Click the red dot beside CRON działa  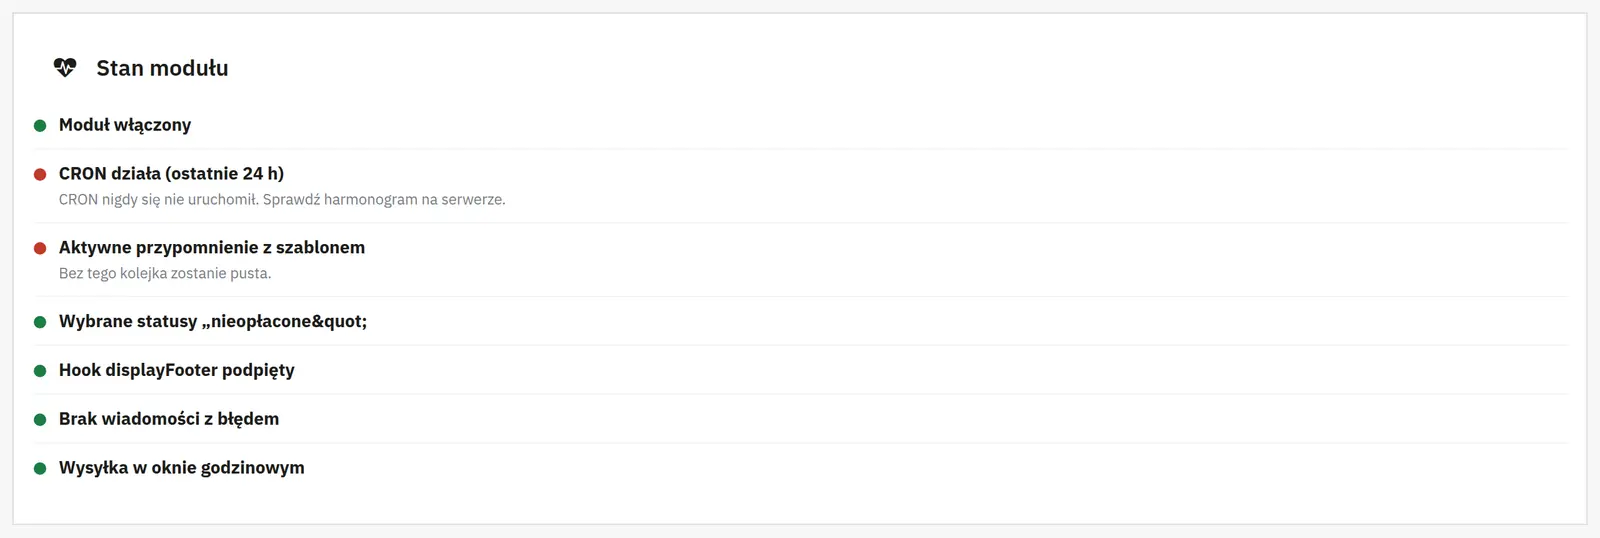click(x=40, y=175)
